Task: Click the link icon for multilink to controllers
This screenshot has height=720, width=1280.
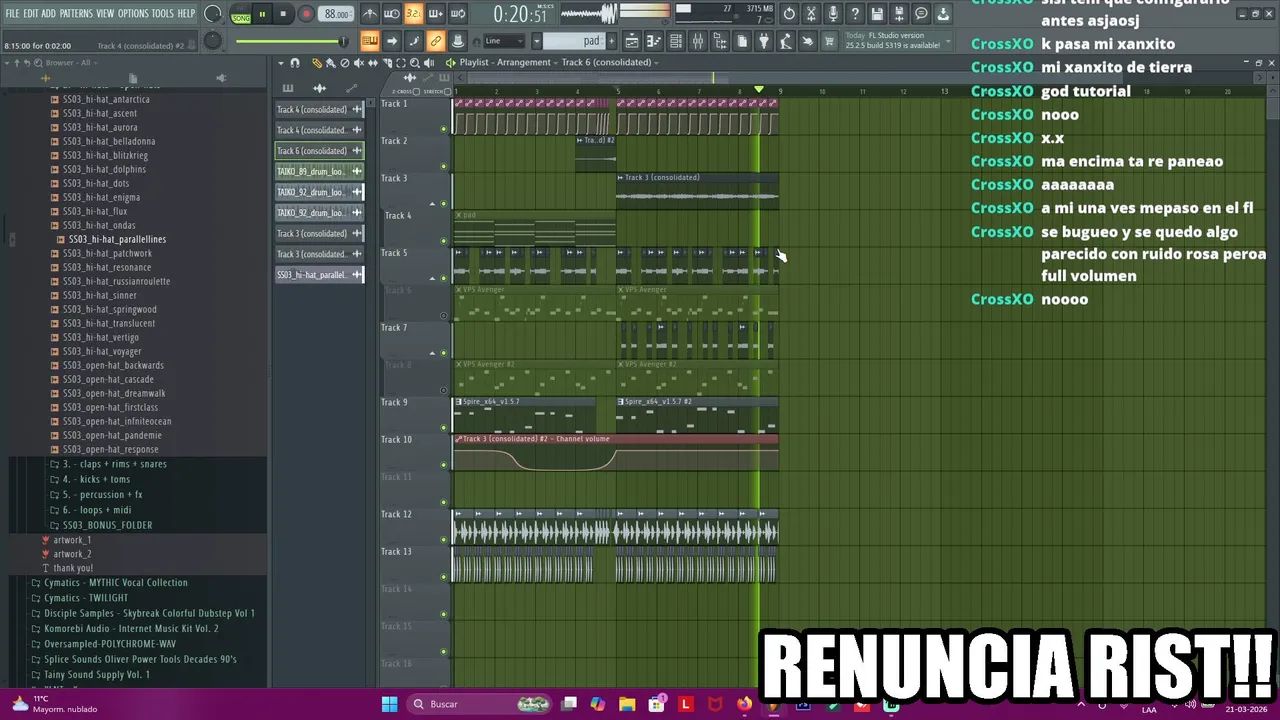Action: tap(435, 41)
